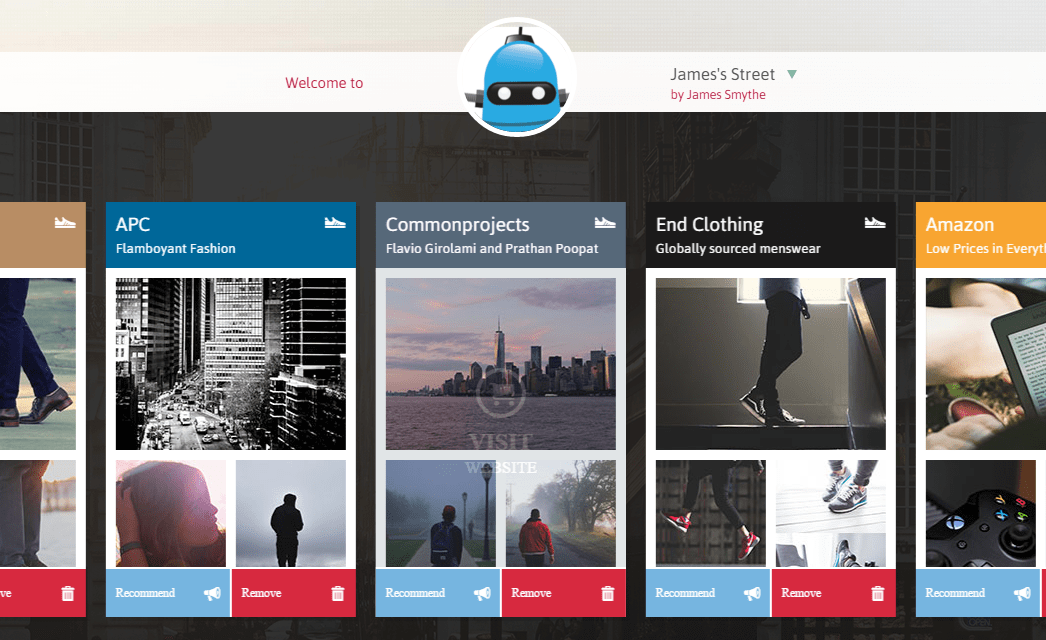Remove the End Clothing store
This screenshot has height=640, width=1046.
point(834,593)
